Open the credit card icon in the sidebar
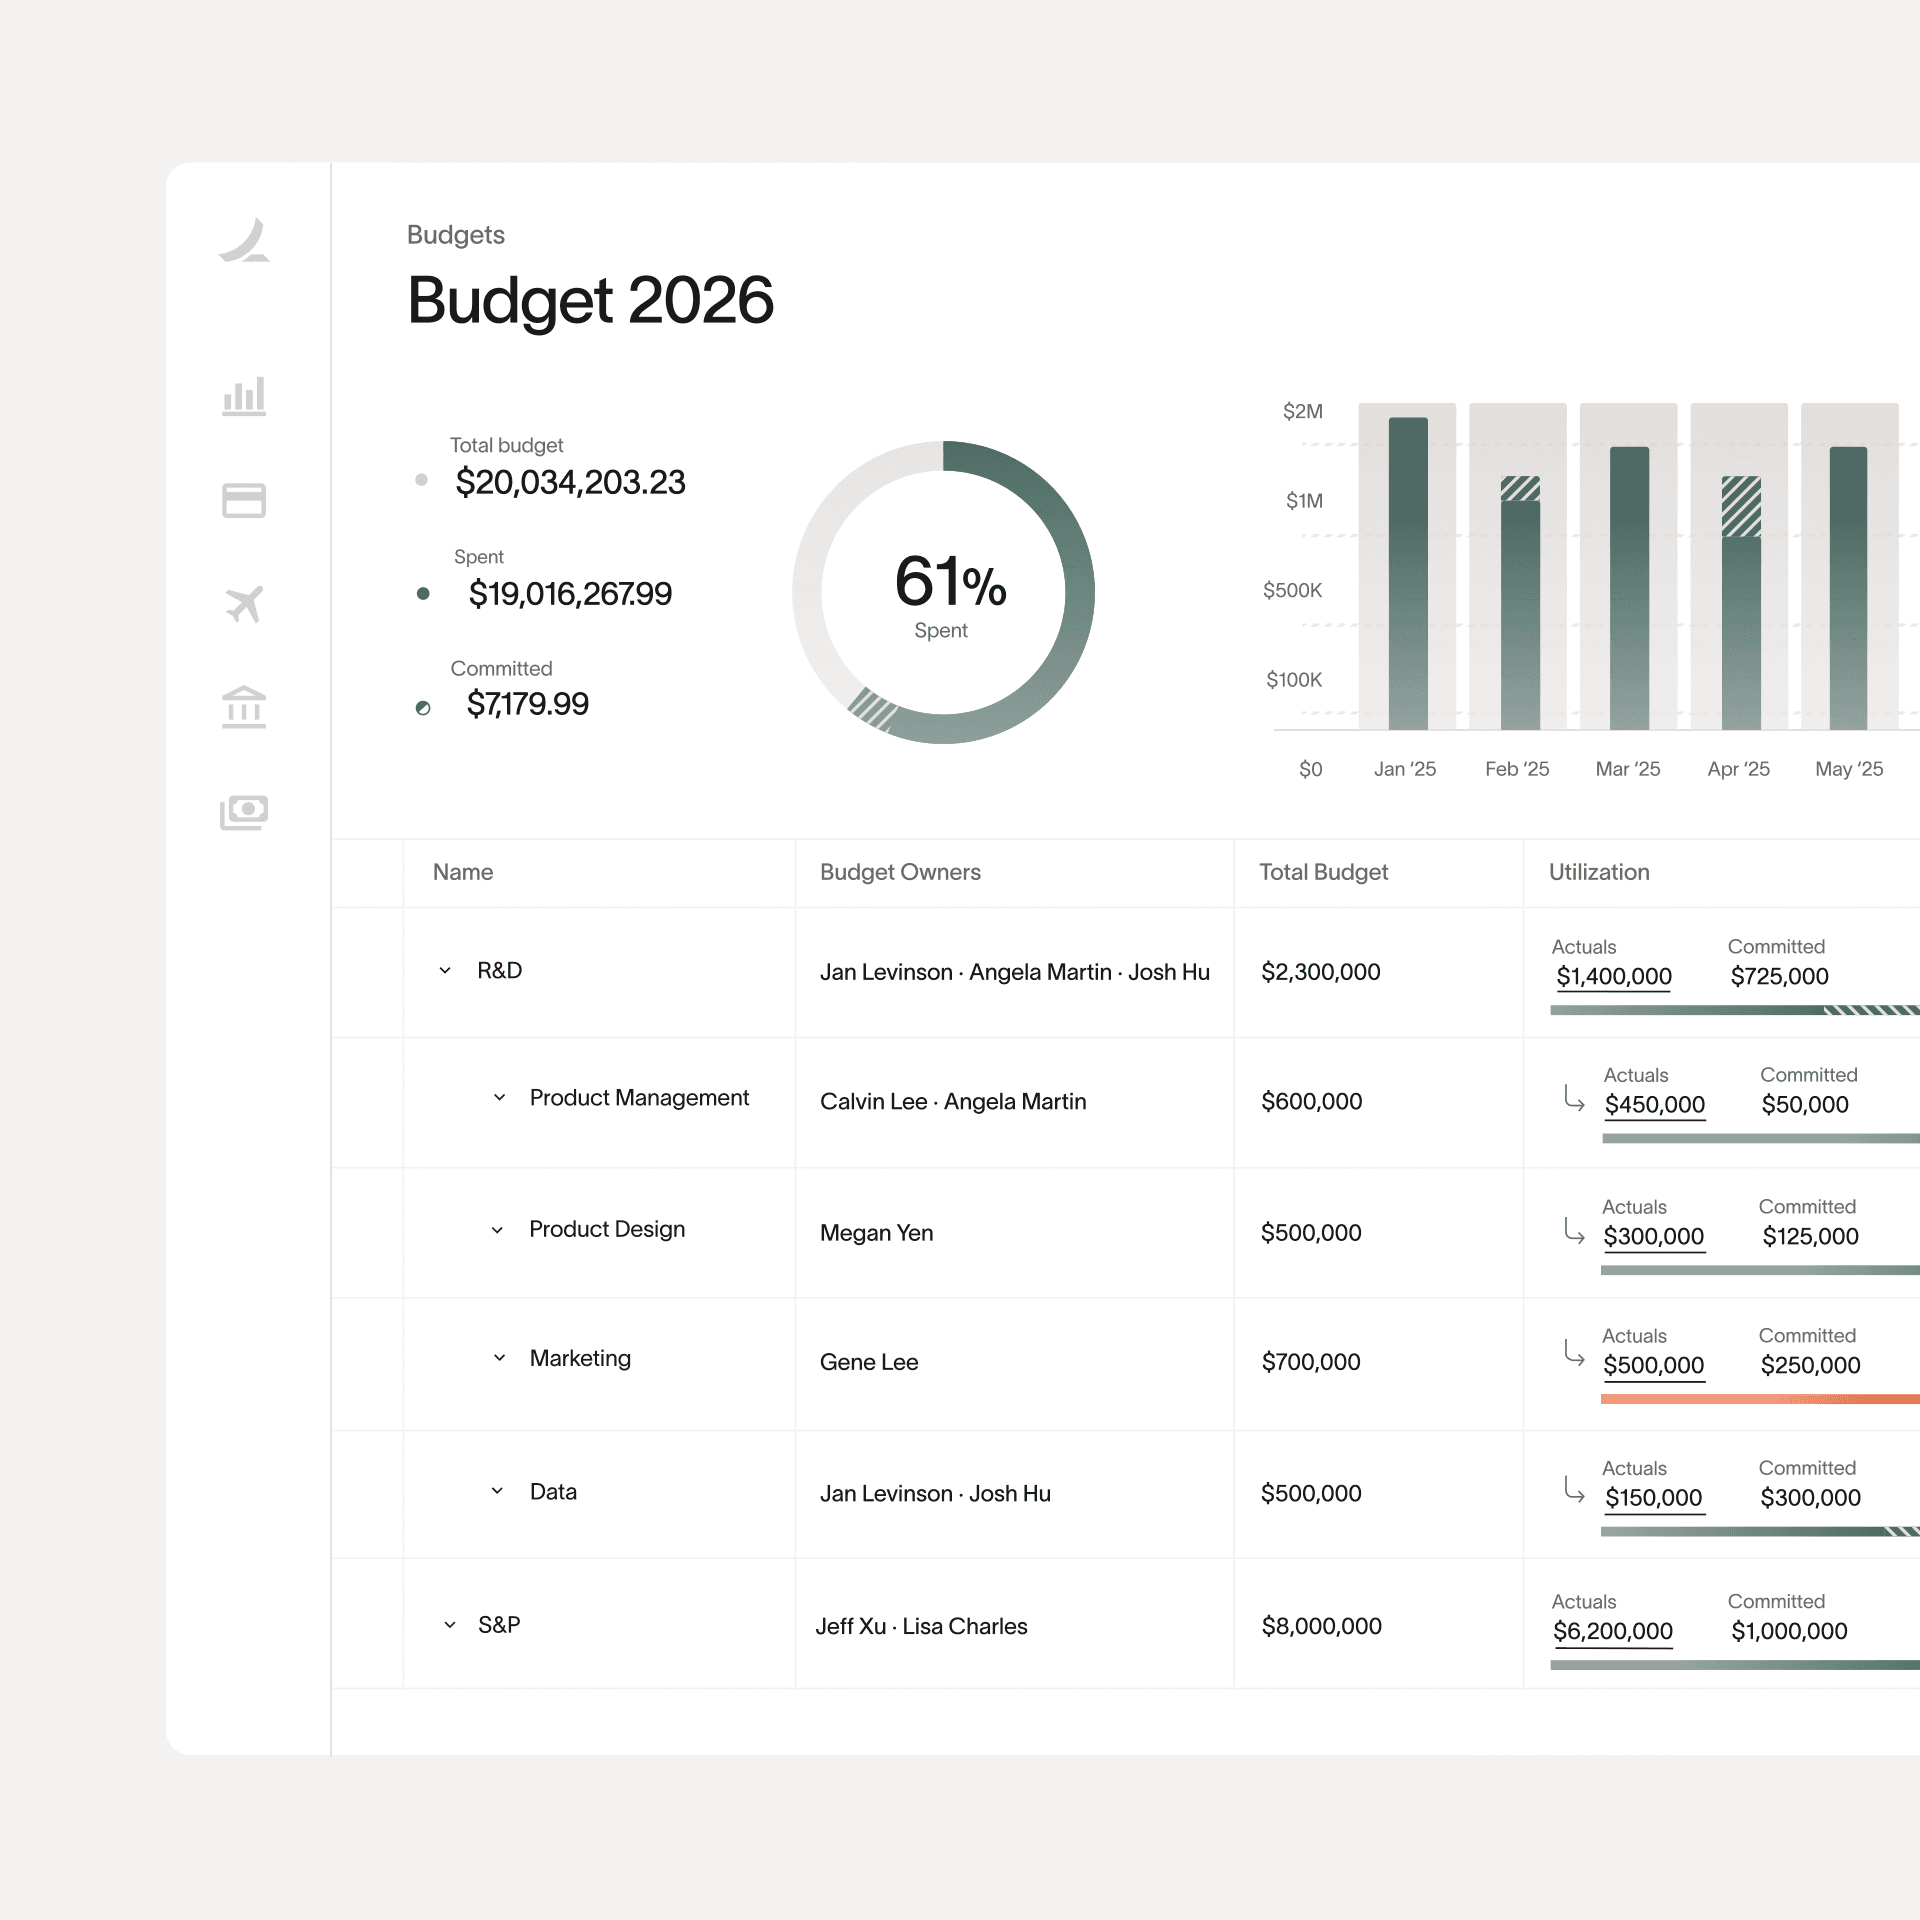1920x1920 pixels. [244, 500]
